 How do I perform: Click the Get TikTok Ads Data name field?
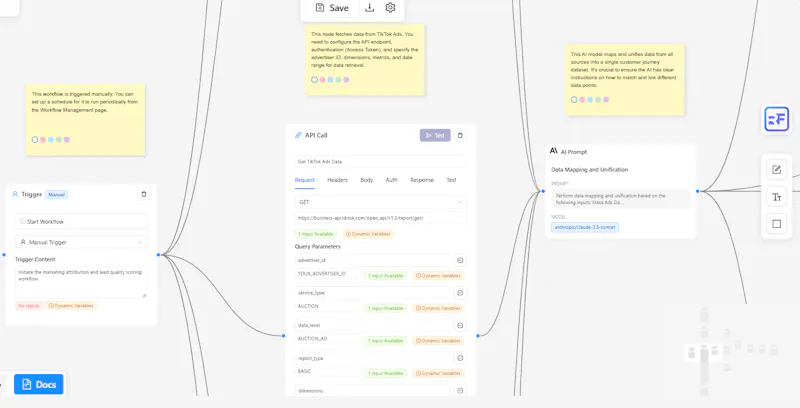tap(380, 162)
